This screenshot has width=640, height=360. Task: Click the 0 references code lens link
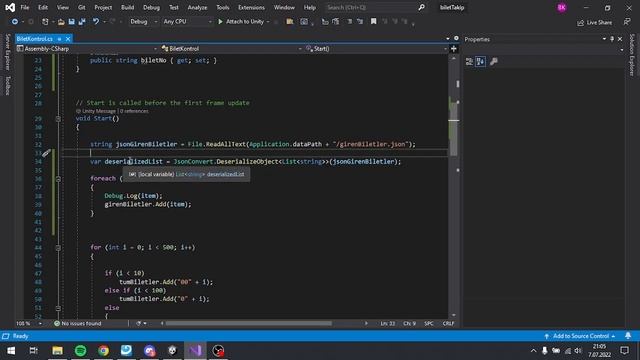(x=134, y=111)
